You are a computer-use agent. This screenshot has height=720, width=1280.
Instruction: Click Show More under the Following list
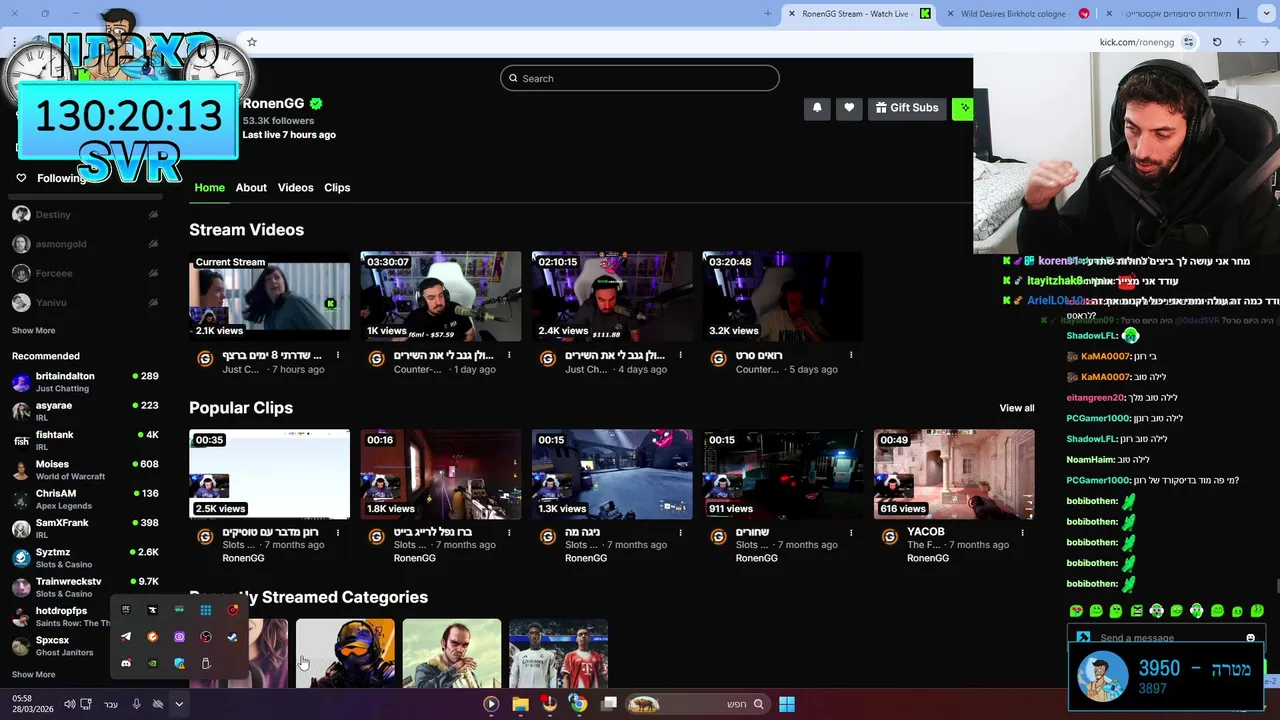pyautogui.click(x=33, y=330)
